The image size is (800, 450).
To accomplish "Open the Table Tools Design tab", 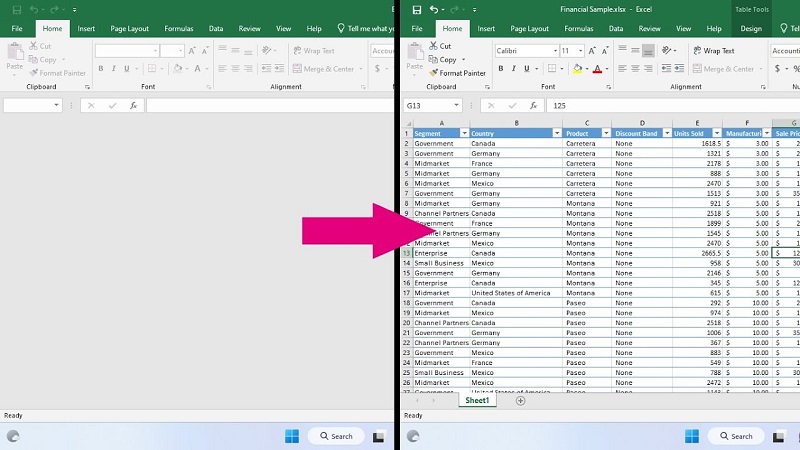I will click(x=751, y=29).
